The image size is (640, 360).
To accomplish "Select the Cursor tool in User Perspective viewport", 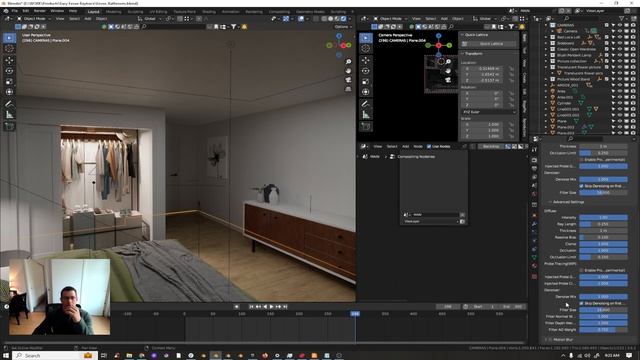I will tap(9, 49).
